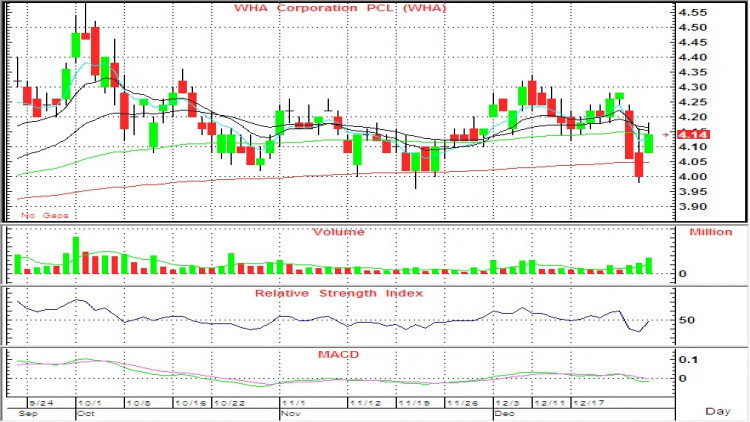Select the 11/12 date marker
Viewport: 750px width, 422px height.
coord(365,403)
